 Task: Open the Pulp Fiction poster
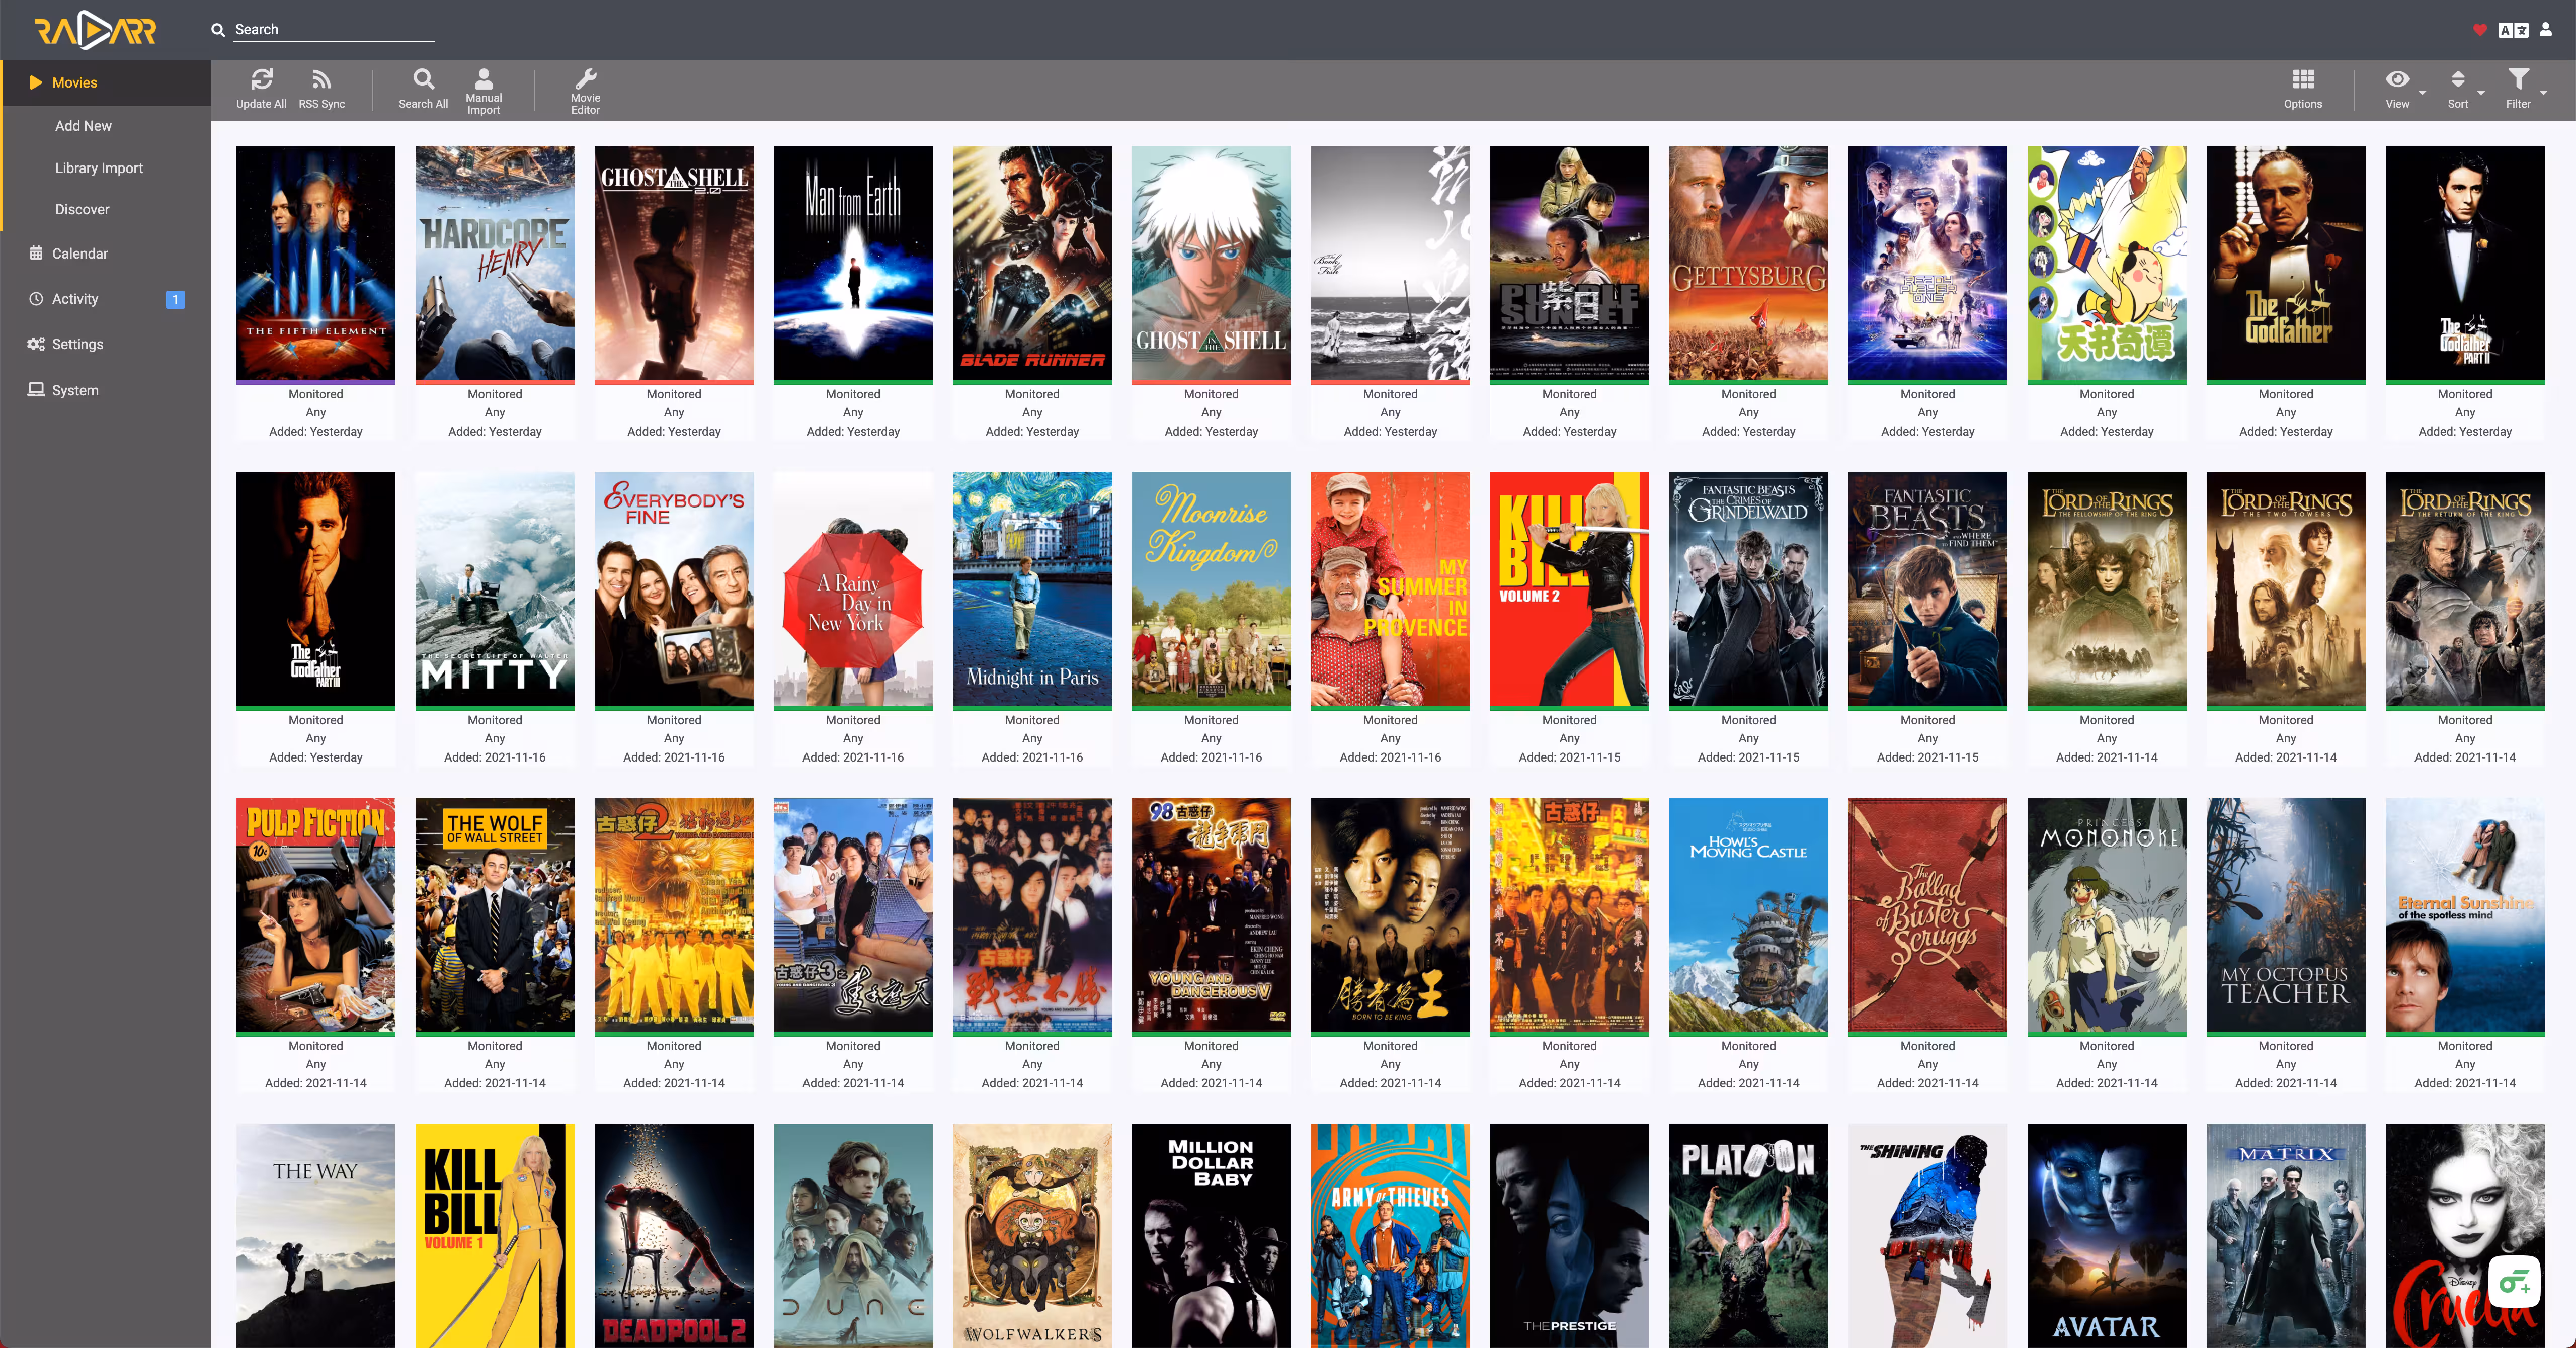pos(315,915)
